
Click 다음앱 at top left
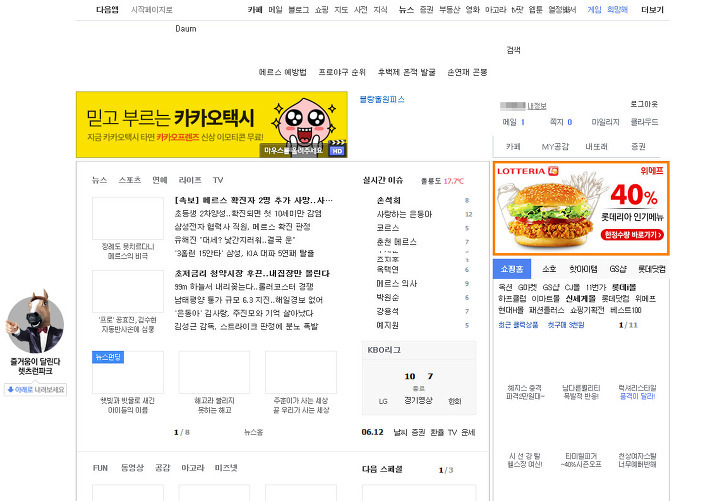coord(107,10)
